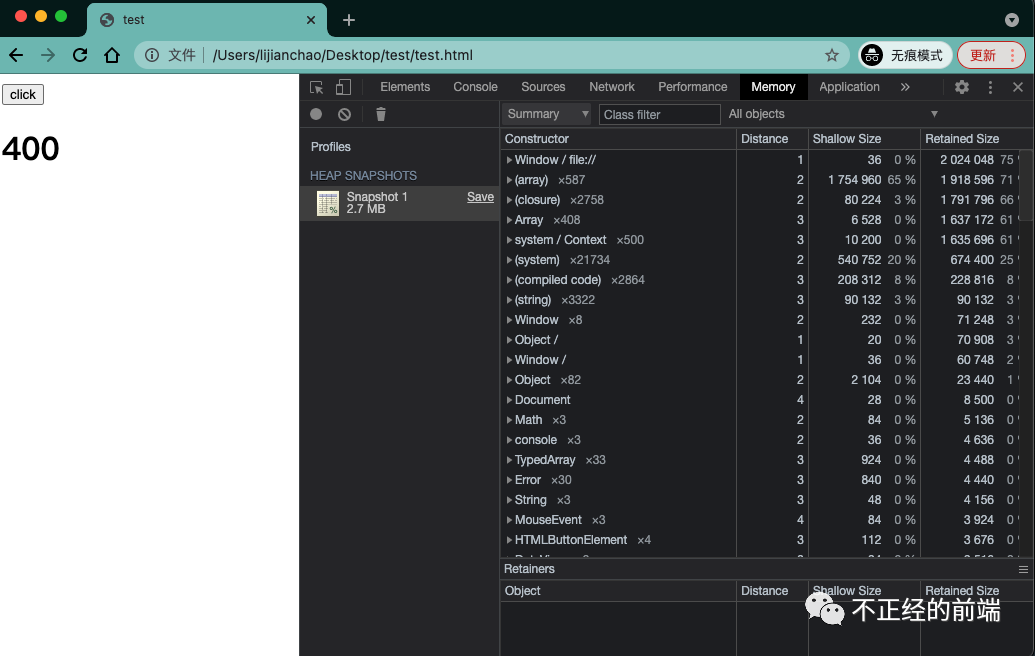The width and height of the screenshot is (1035, 656).
Task: Click the test tab title
Action: coord(133,20)
